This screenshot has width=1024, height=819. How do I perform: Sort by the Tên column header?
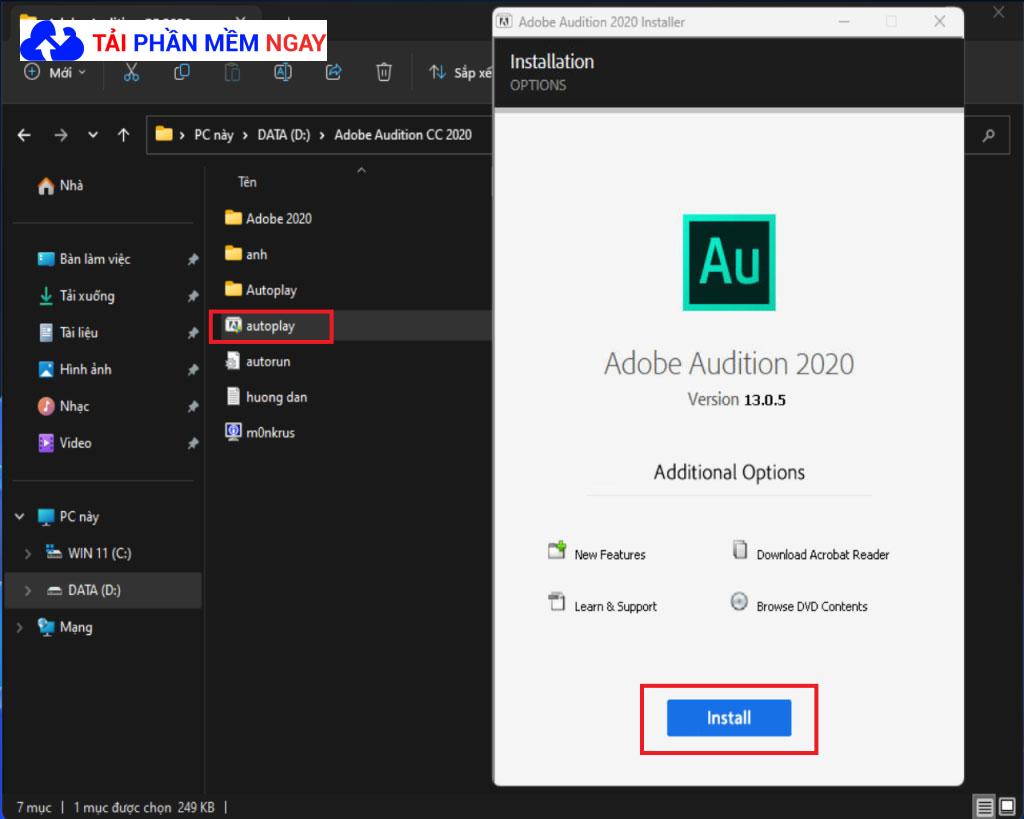pyautogui.click(x=247, y=182)
